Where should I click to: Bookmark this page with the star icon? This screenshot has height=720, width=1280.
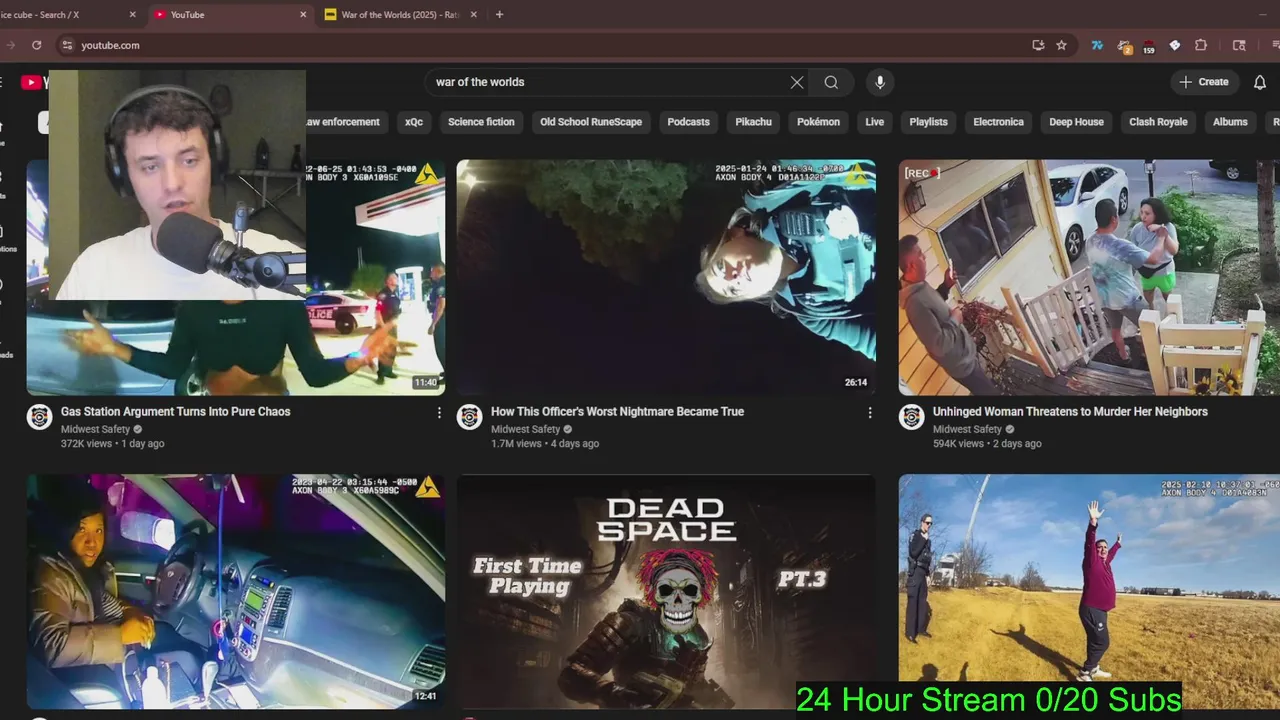pos(1061,45)
